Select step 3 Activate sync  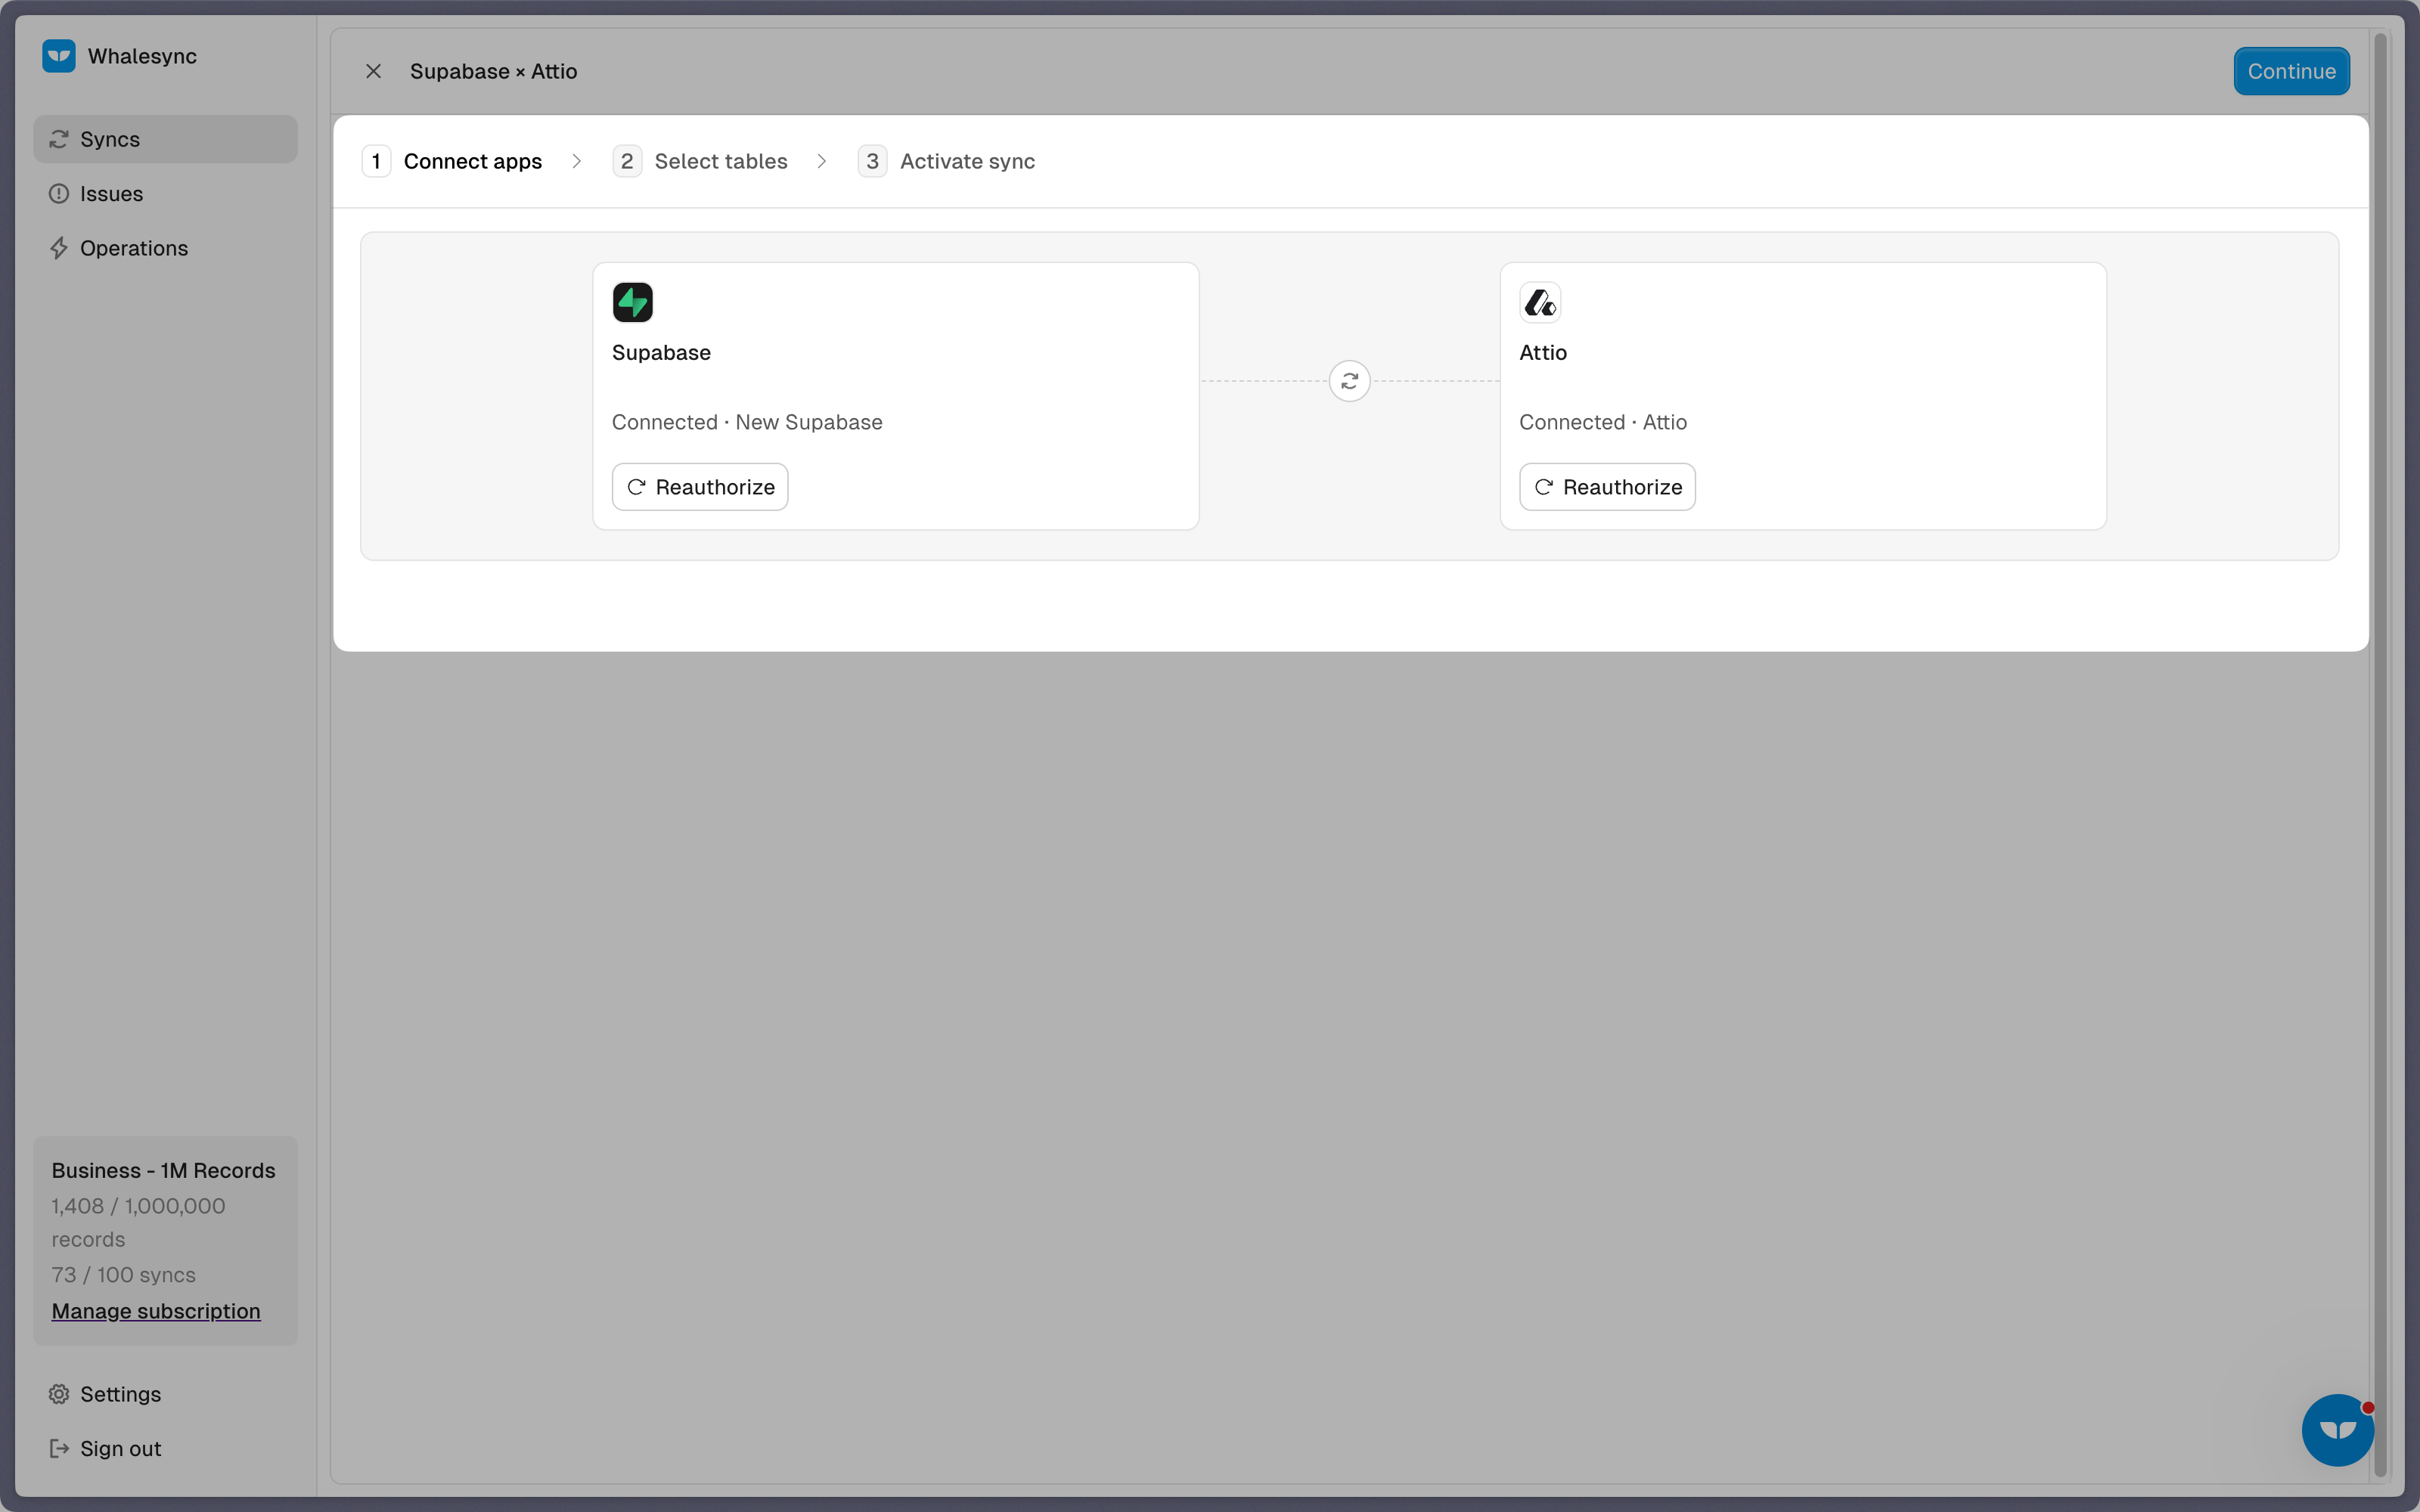946,161
